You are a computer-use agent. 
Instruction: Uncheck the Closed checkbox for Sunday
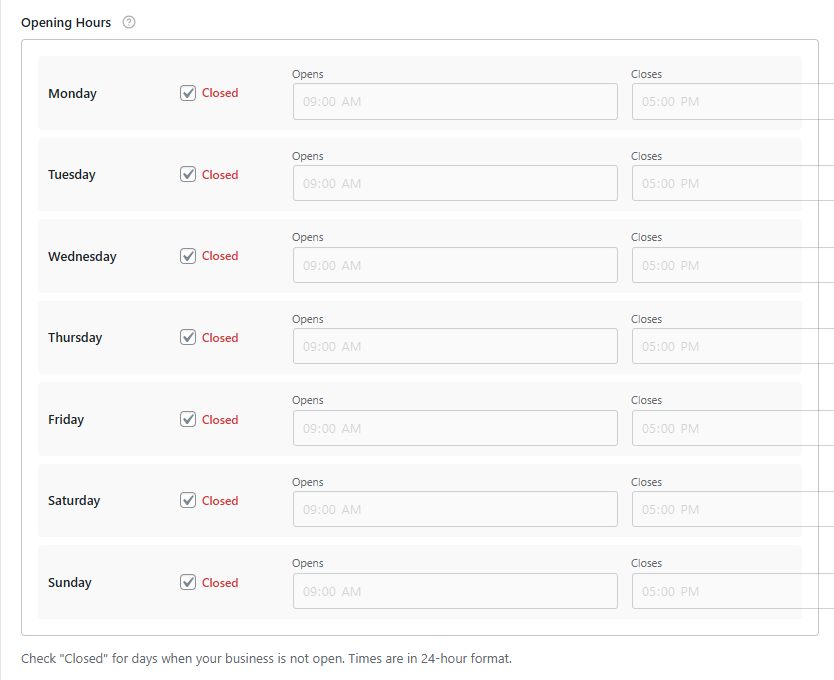(188, 582)
